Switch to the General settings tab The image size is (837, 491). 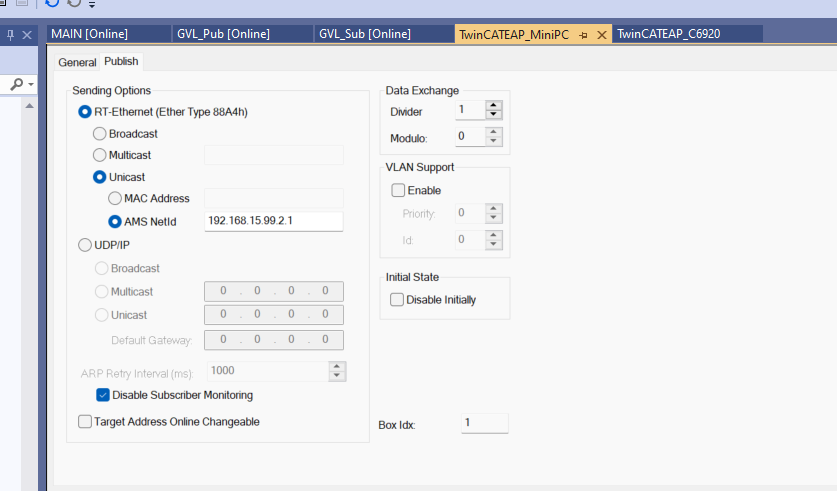point(77,62)
